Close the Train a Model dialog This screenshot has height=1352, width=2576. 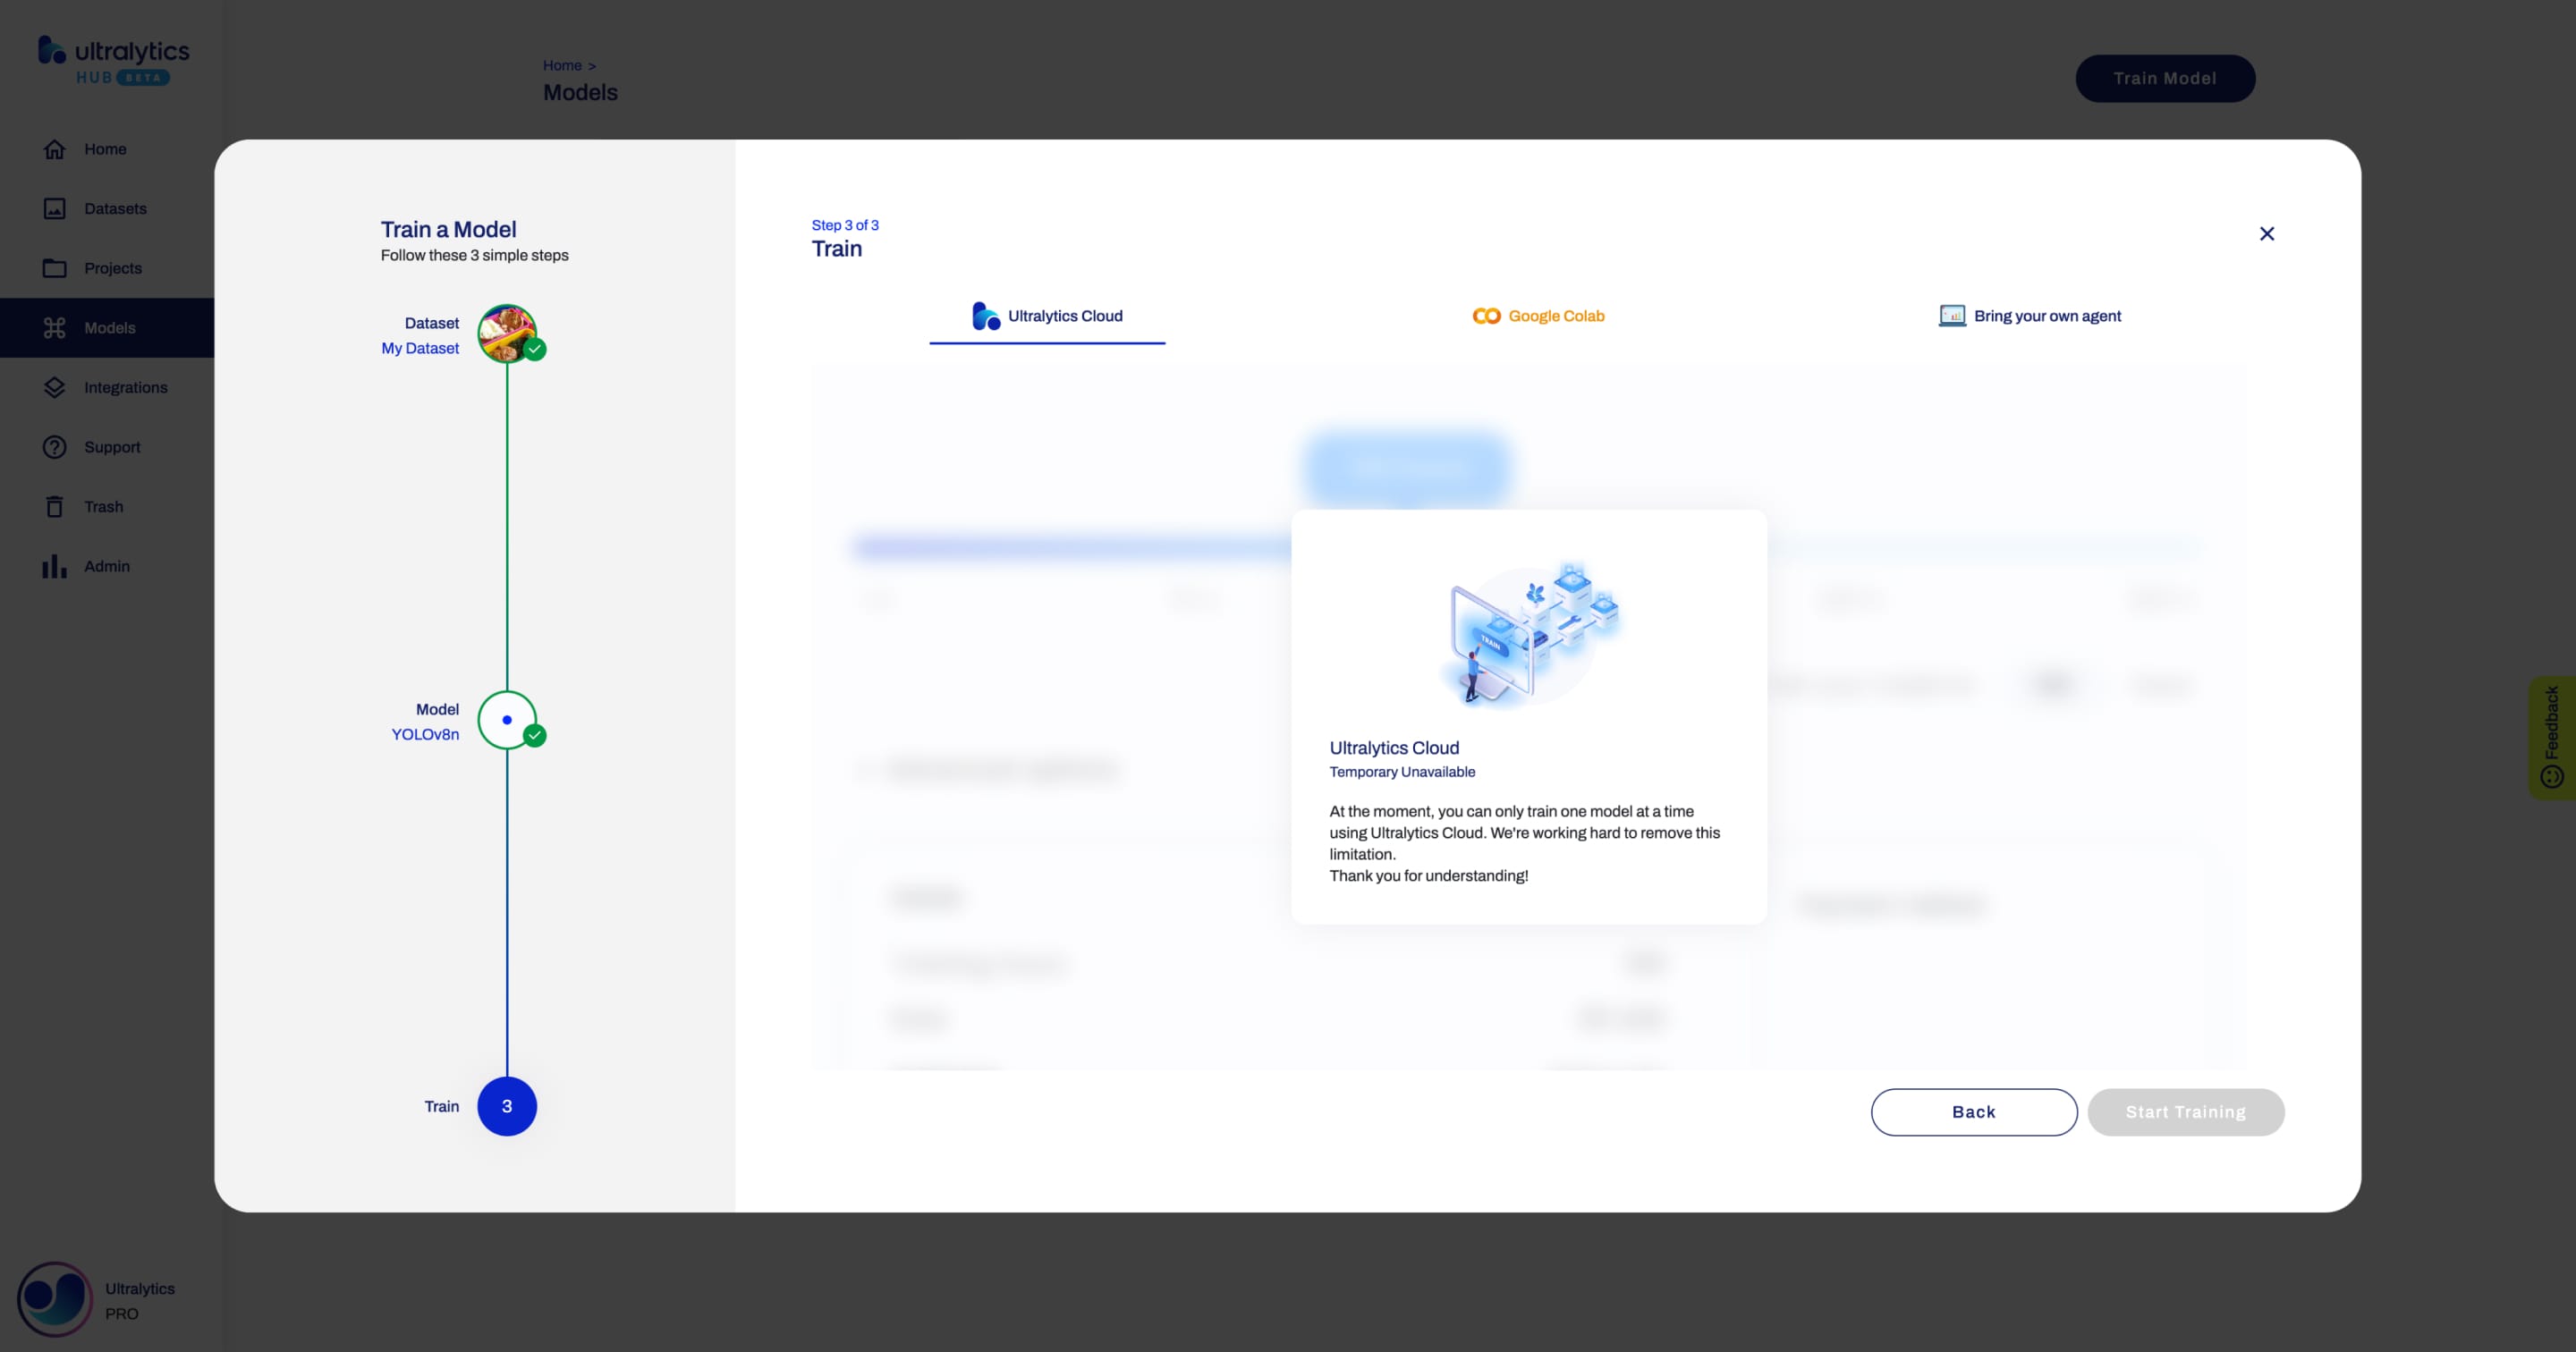(x=2267, y=235)
